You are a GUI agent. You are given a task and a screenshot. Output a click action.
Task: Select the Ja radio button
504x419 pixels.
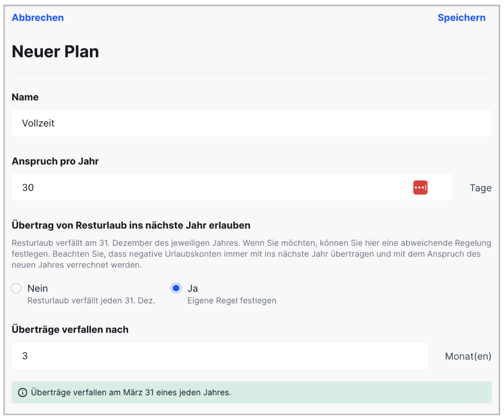(x=176, y=288)
